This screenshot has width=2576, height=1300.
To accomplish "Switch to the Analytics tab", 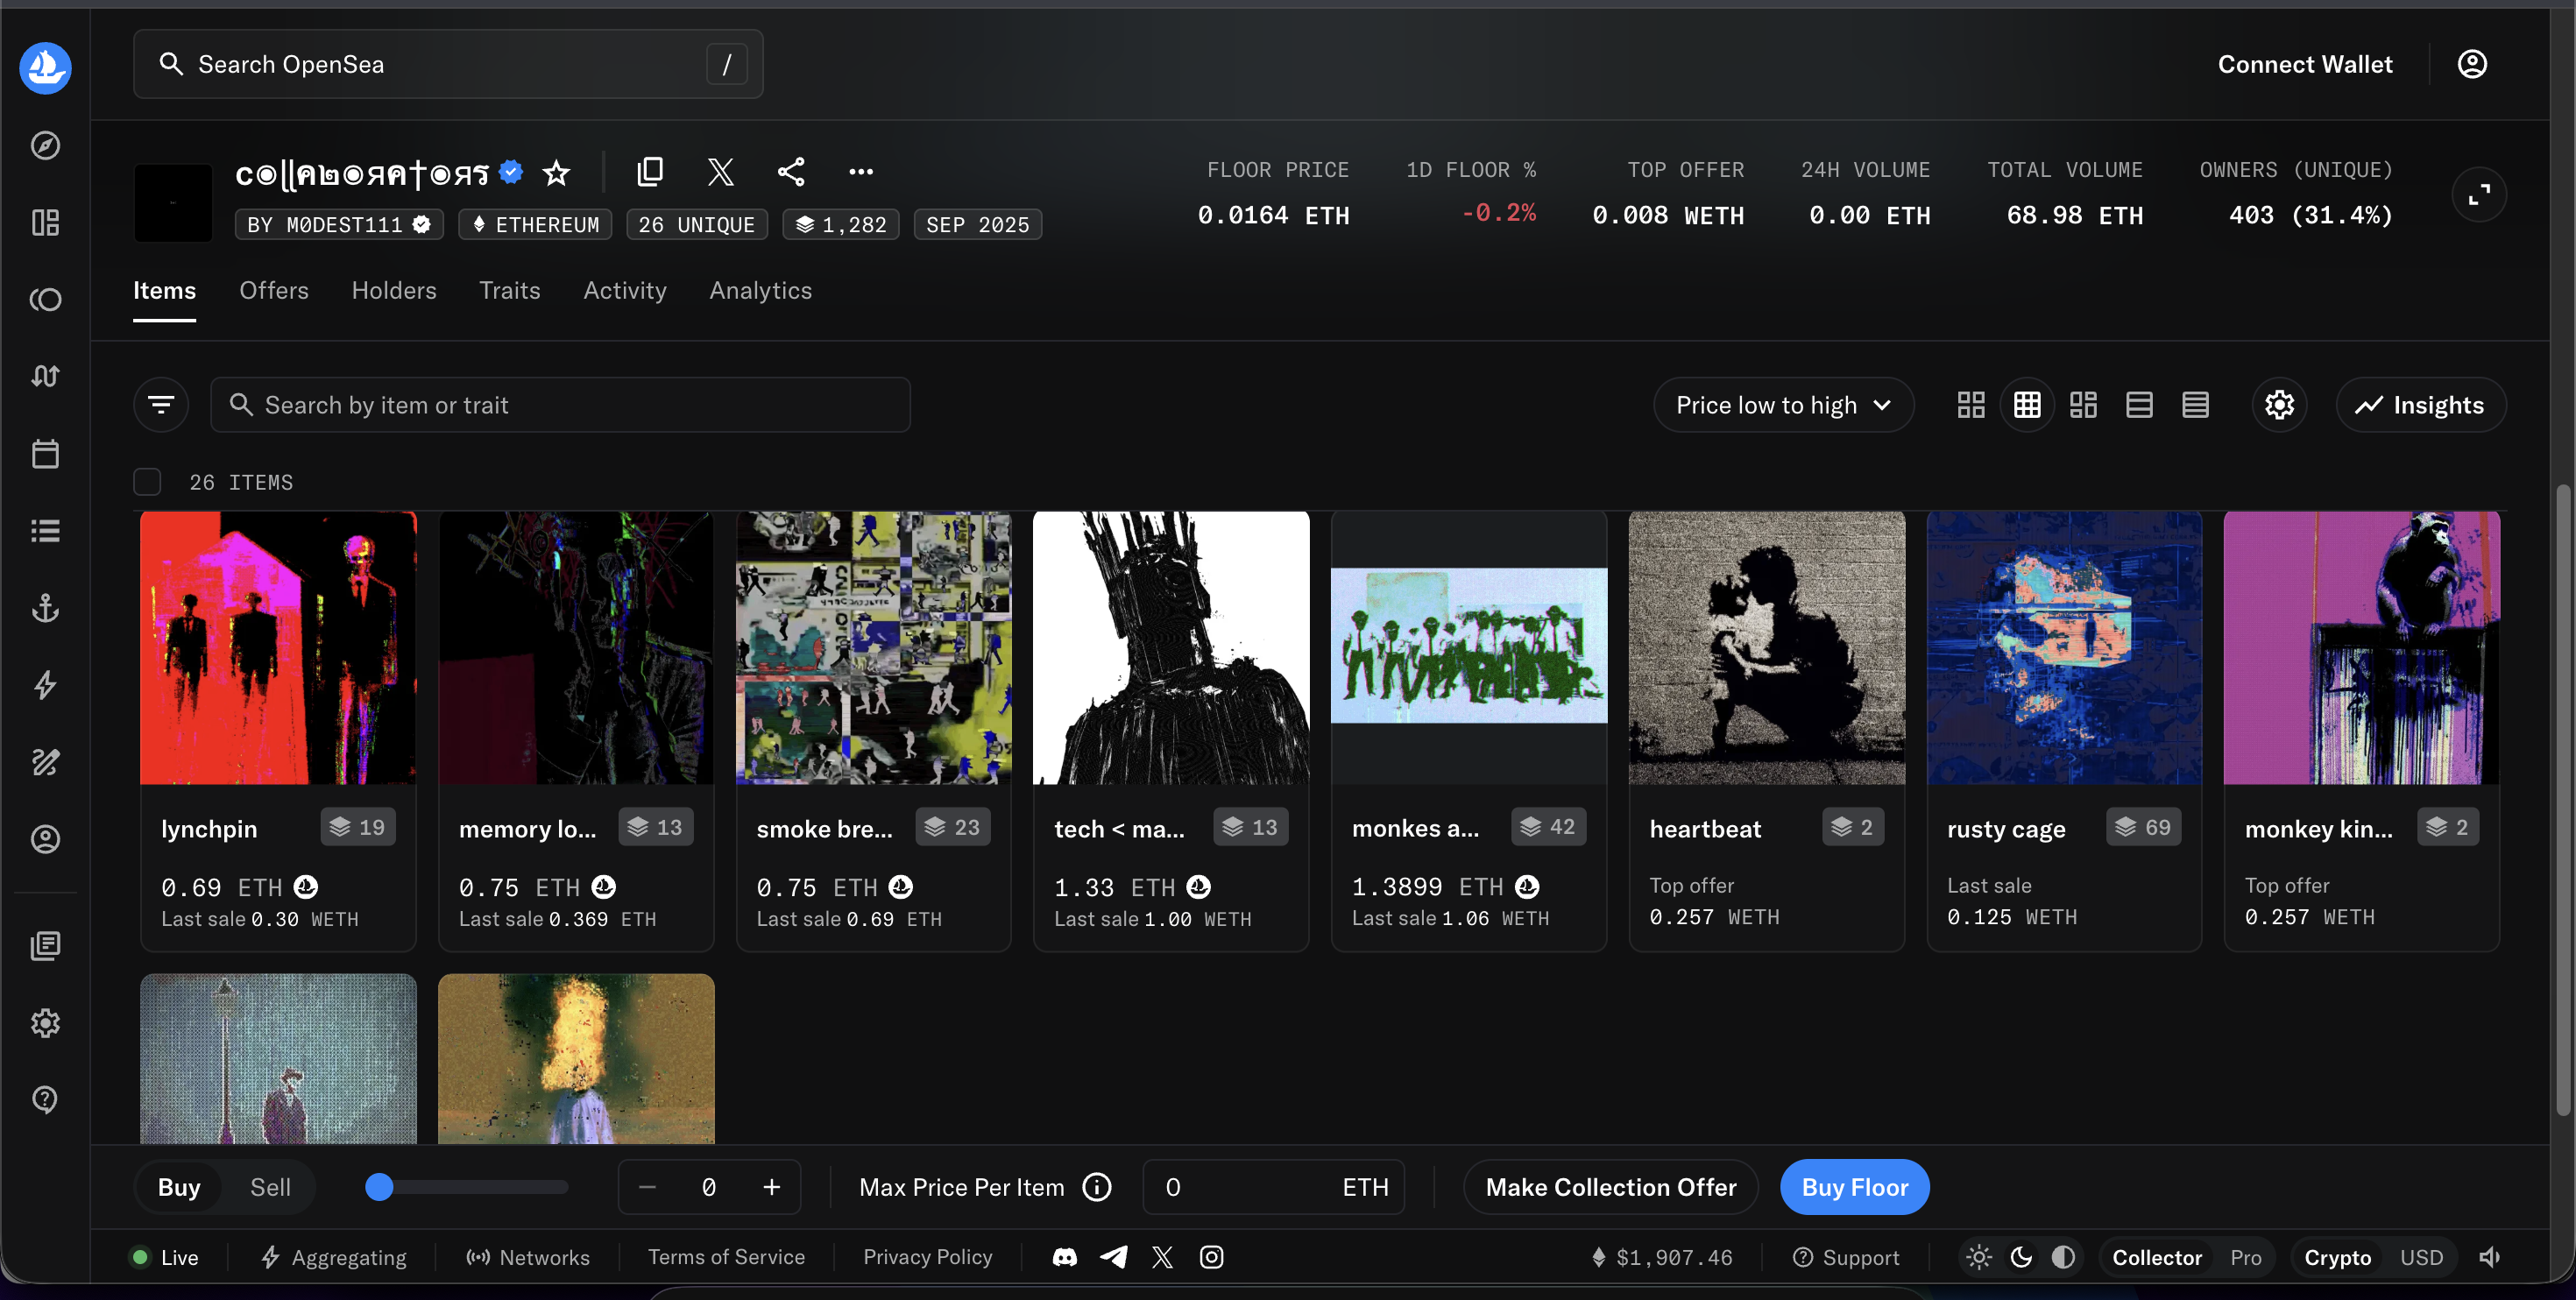I will 761,290.
